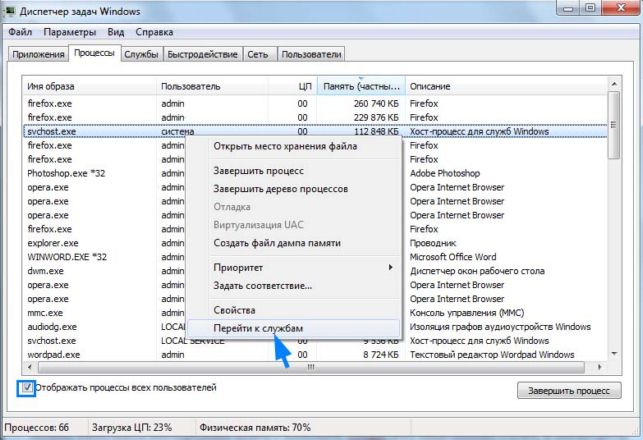The width and height of the screenshot is (643, 440).
Task: Switch to the Пользователи tab
Action: [311, 55]
